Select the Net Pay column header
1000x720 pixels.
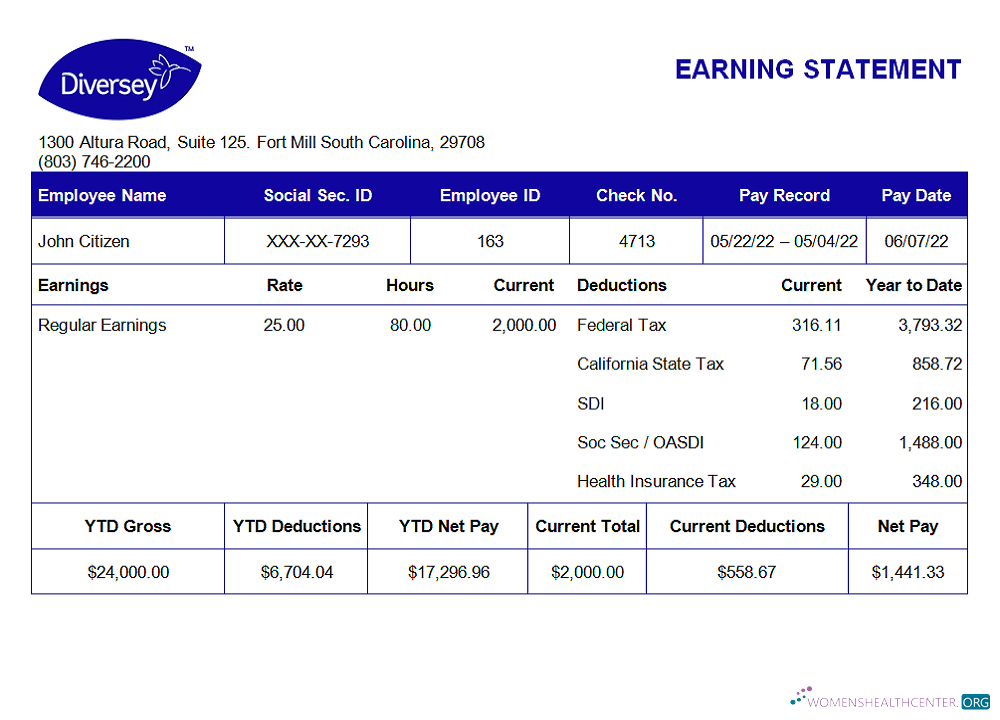[x=907, y=525]
